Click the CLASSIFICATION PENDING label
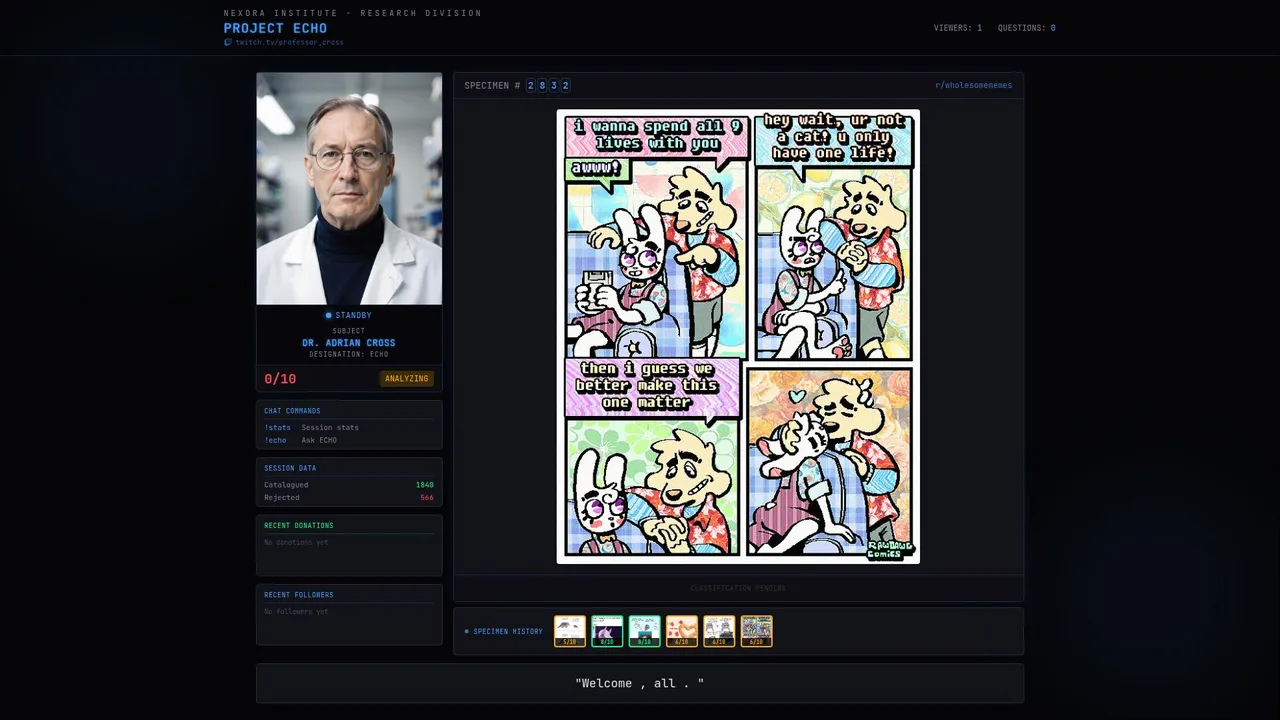The image size is (1280, 720). point(738,588)
